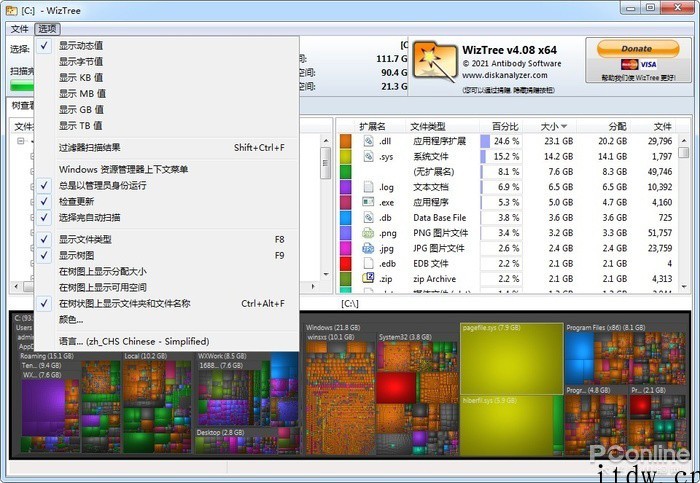Click the .db file icon

point(368,218)
